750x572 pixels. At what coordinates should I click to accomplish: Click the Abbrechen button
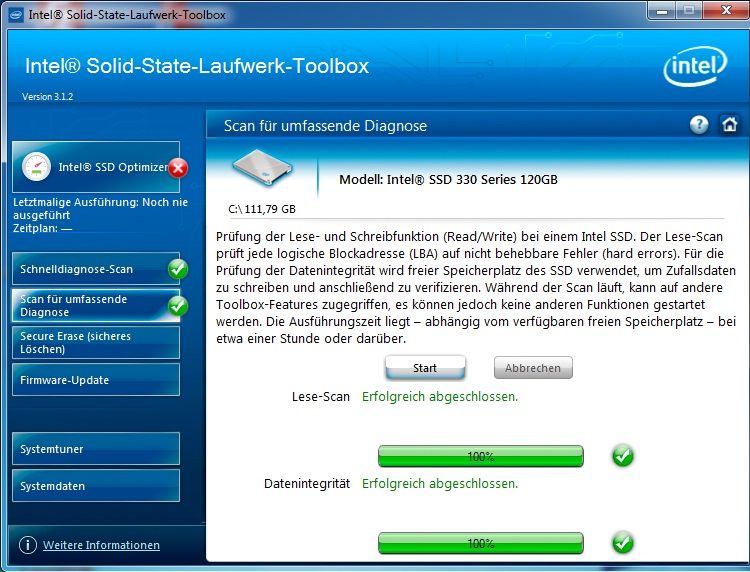click(533, 368)
